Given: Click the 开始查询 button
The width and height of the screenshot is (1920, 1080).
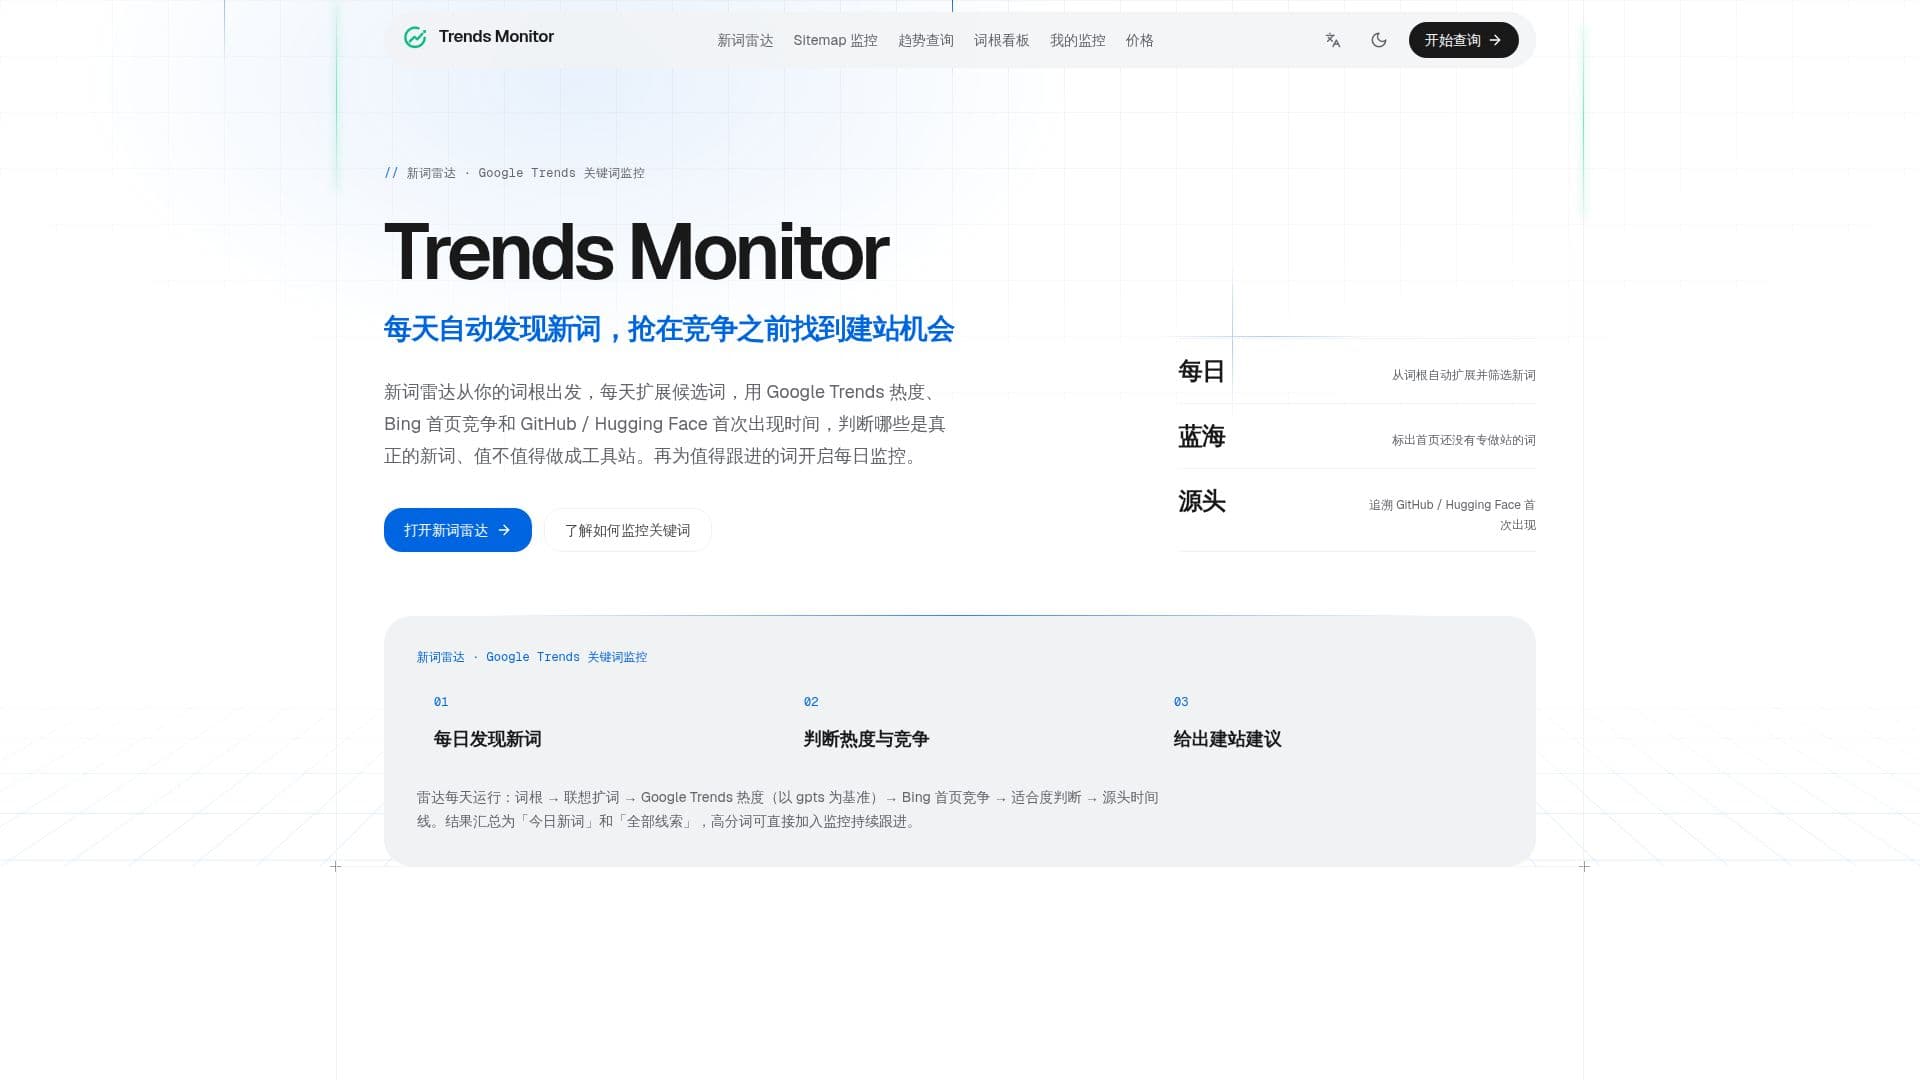Looking at the screenshot, I should 1463,40.
